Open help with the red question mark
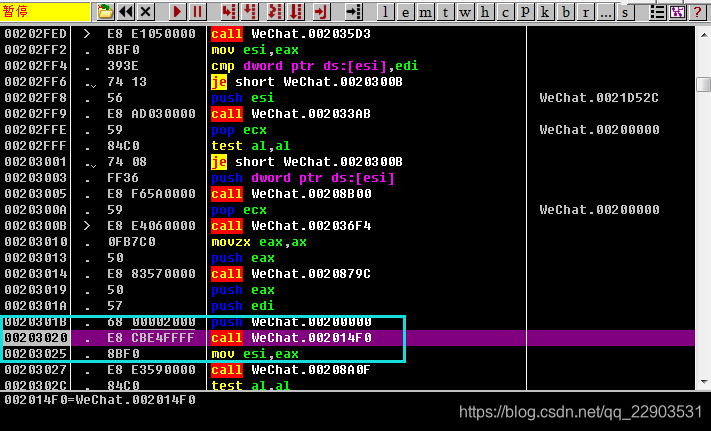This screenshot has height=431, width=711. 697,11
